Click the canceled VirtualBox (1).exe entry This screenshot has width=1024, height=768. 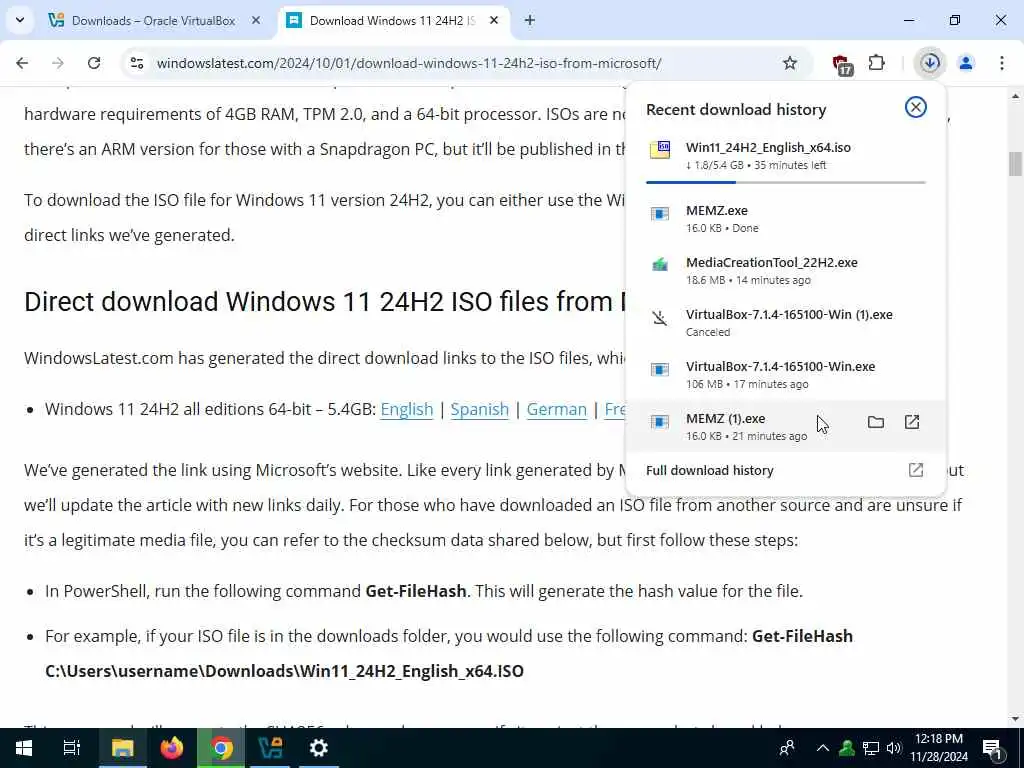point(785,323)
